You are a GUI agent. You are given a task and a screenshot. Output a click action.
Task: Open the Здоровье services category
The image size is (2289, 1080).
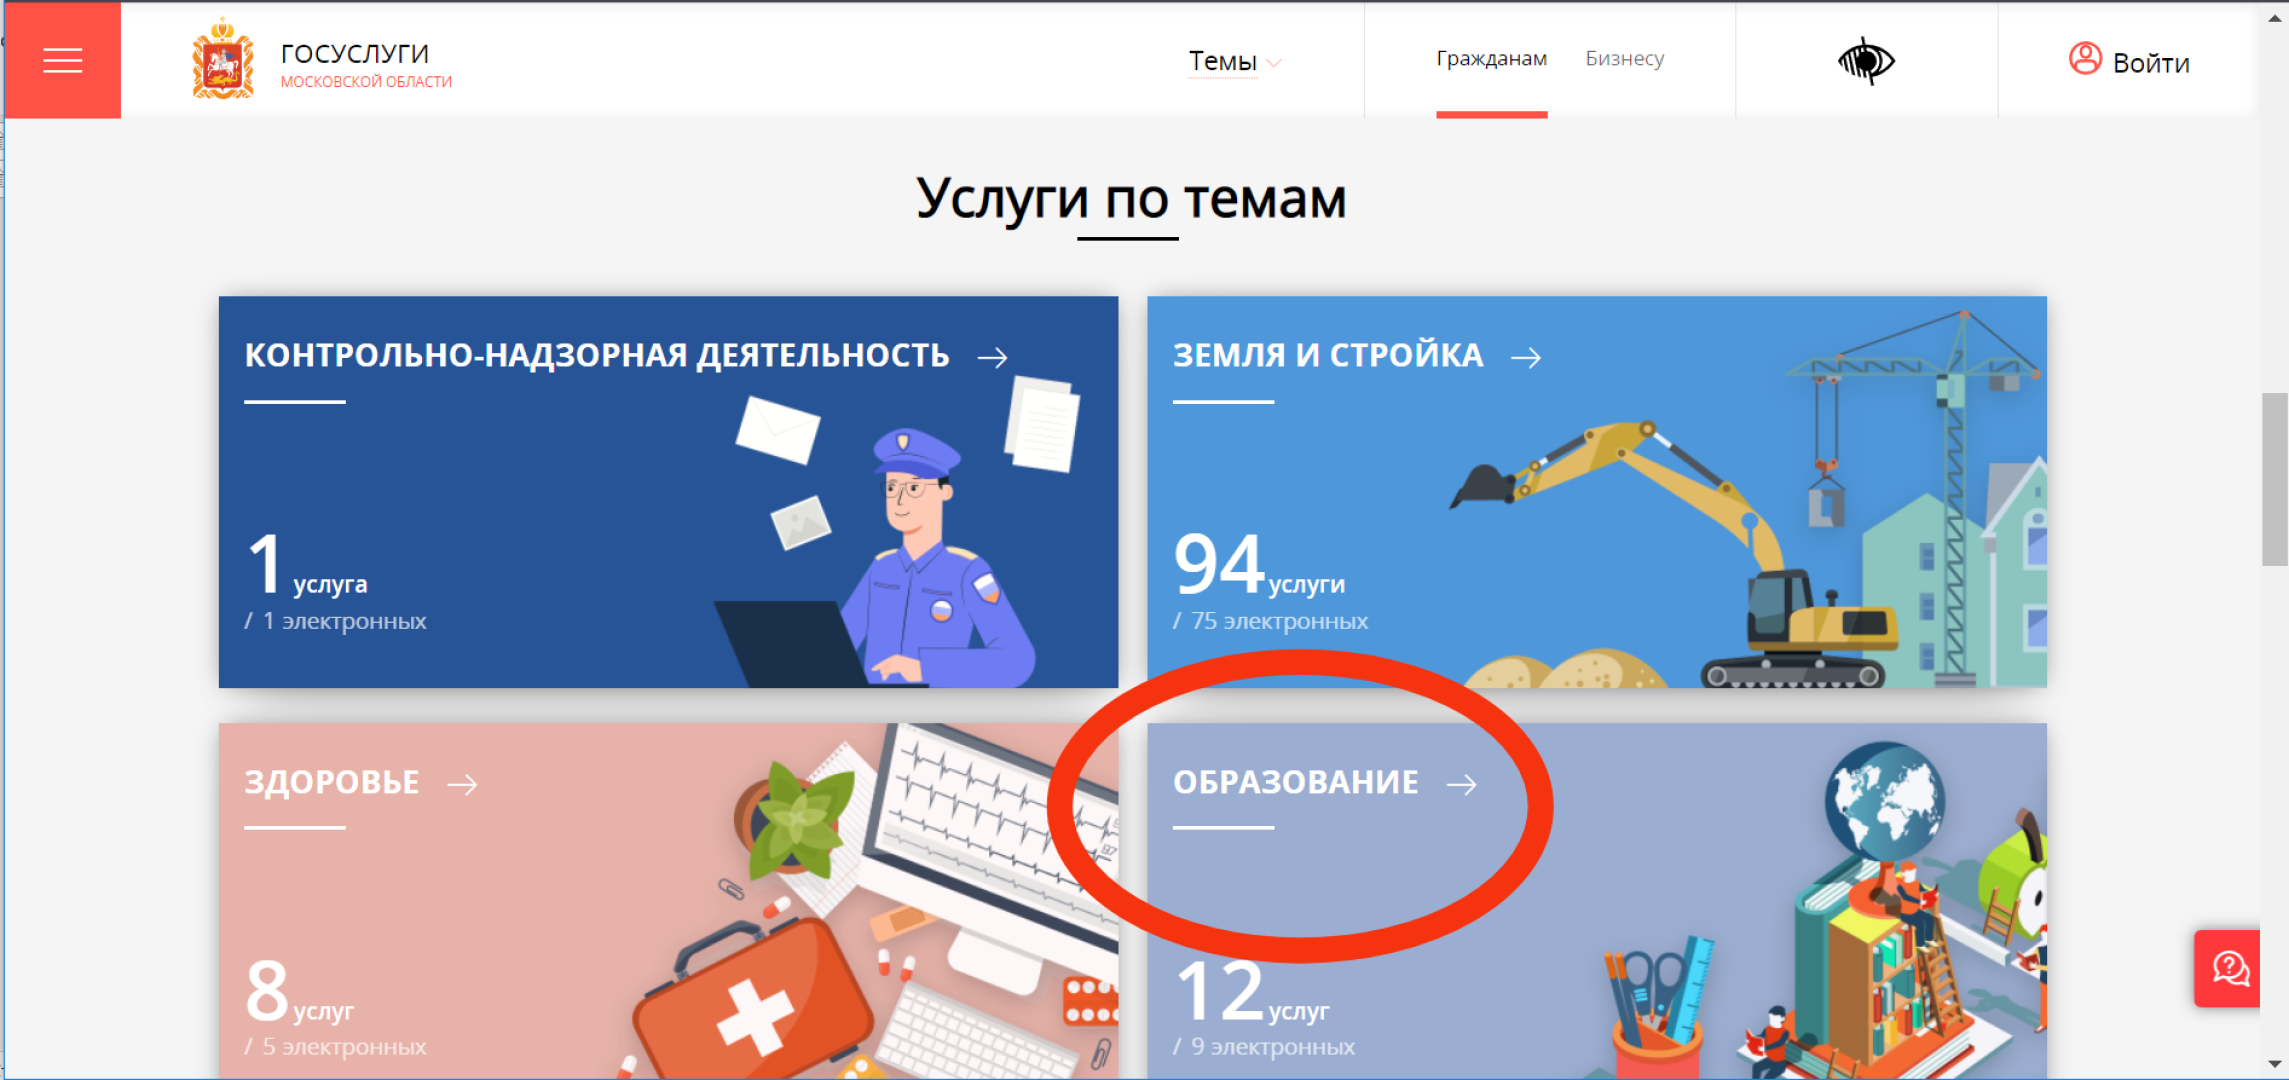[x=331, y=782]
